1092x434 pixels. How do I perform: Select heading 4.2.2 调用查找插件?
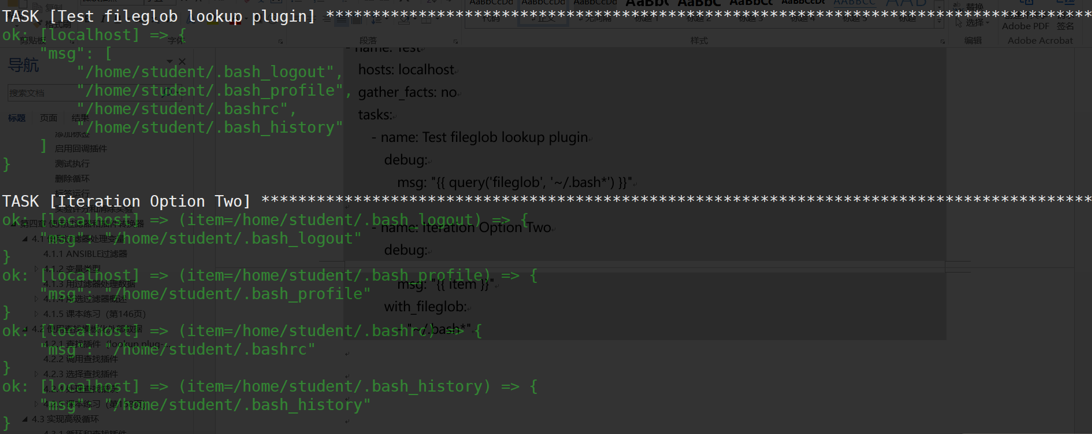[x=80, y=359]
